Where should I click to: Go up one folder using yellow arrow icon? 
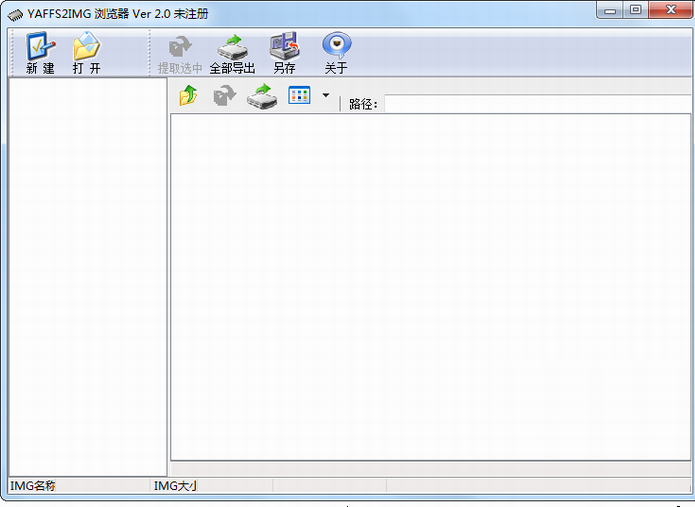(x=188, y=96)
